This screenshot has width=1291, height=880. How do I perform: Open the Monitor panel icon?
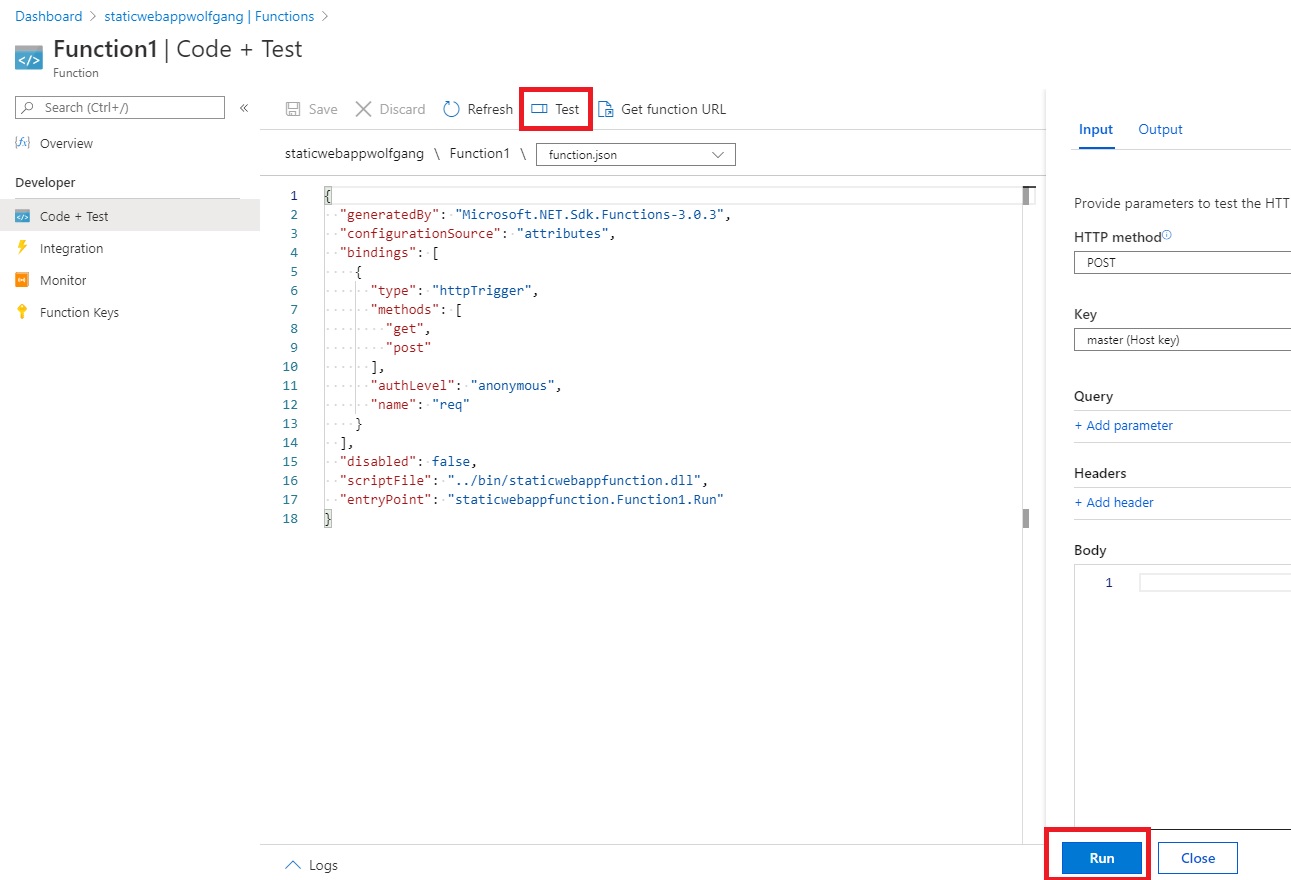(24, 280)
